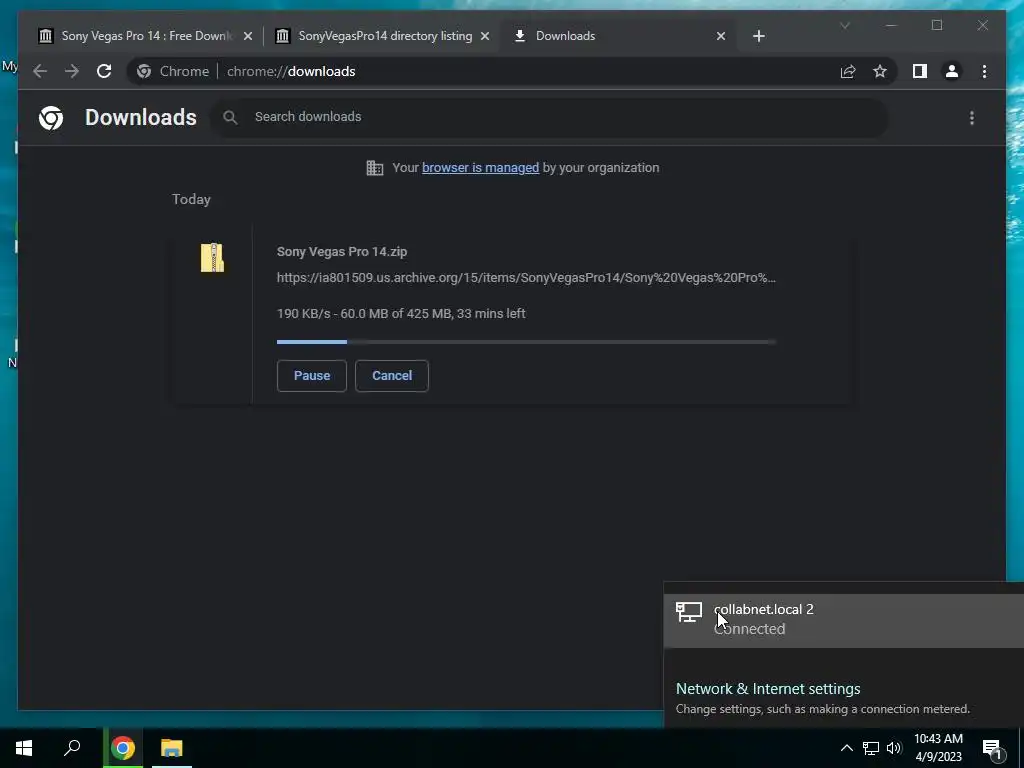This screenshot has height=768, width=1024.
Task: Open the notification center icon
Action: click(992, 748)
